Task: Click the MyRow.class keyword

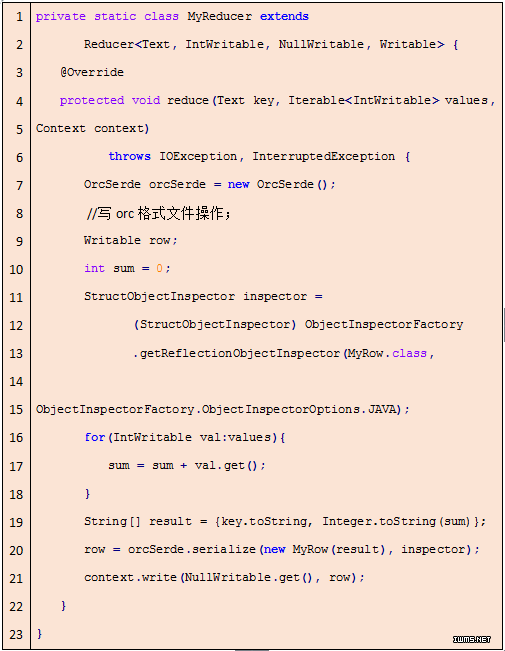Action: click(x=409, y=353)
